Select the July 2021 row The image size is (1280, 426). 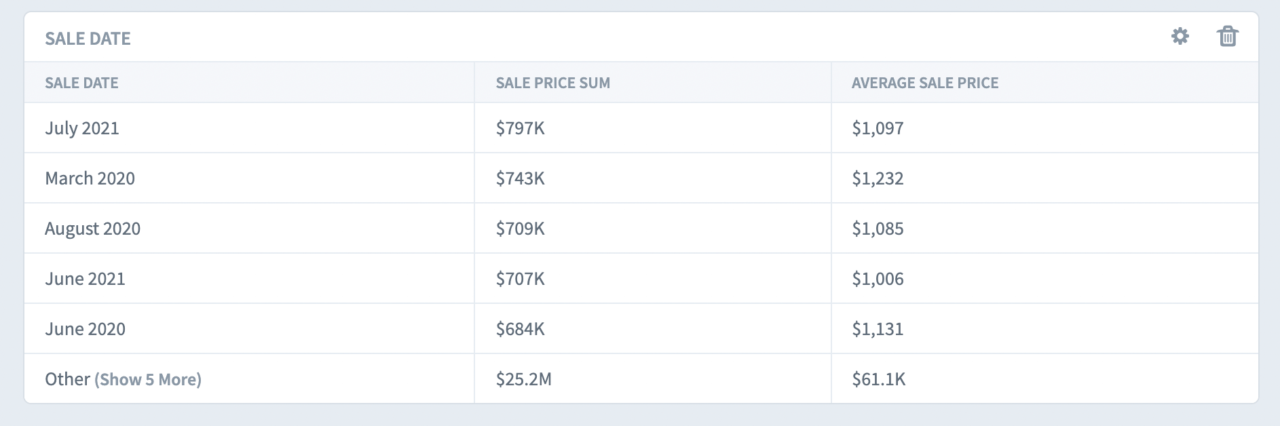click(x=82, y=128)
